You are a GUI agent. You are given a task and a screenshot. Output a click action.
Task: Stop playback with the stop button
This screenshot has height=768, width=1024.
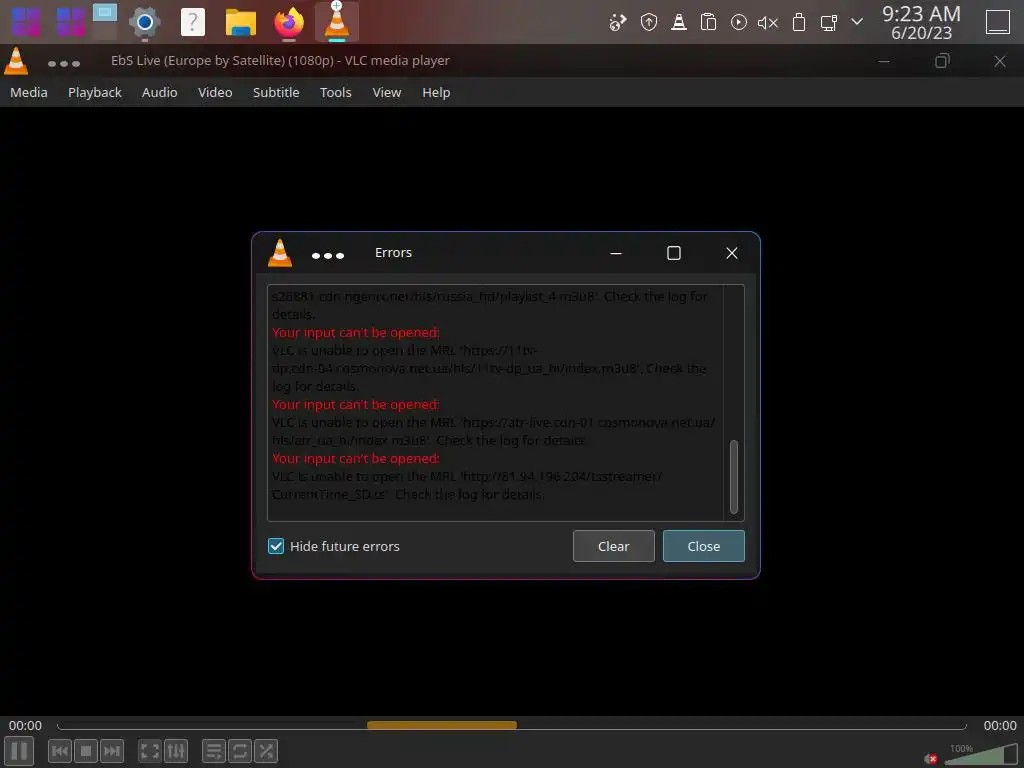(86, 751)
